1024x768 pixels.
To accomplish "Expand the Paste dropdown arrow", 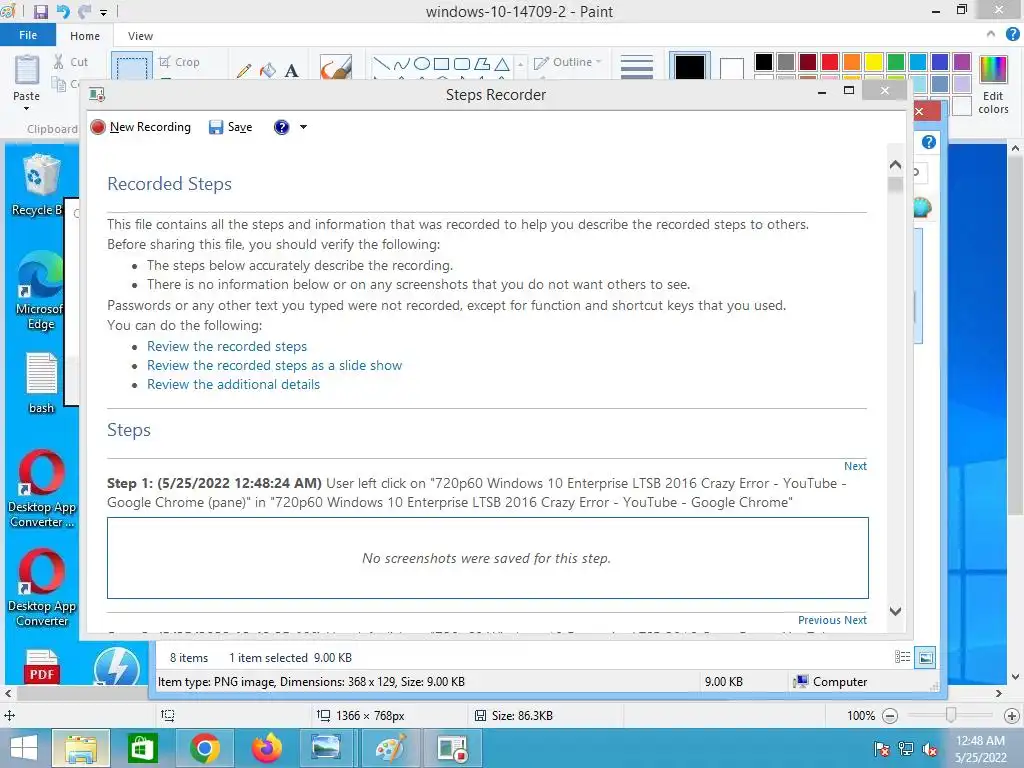I will (x=26, y=108).
